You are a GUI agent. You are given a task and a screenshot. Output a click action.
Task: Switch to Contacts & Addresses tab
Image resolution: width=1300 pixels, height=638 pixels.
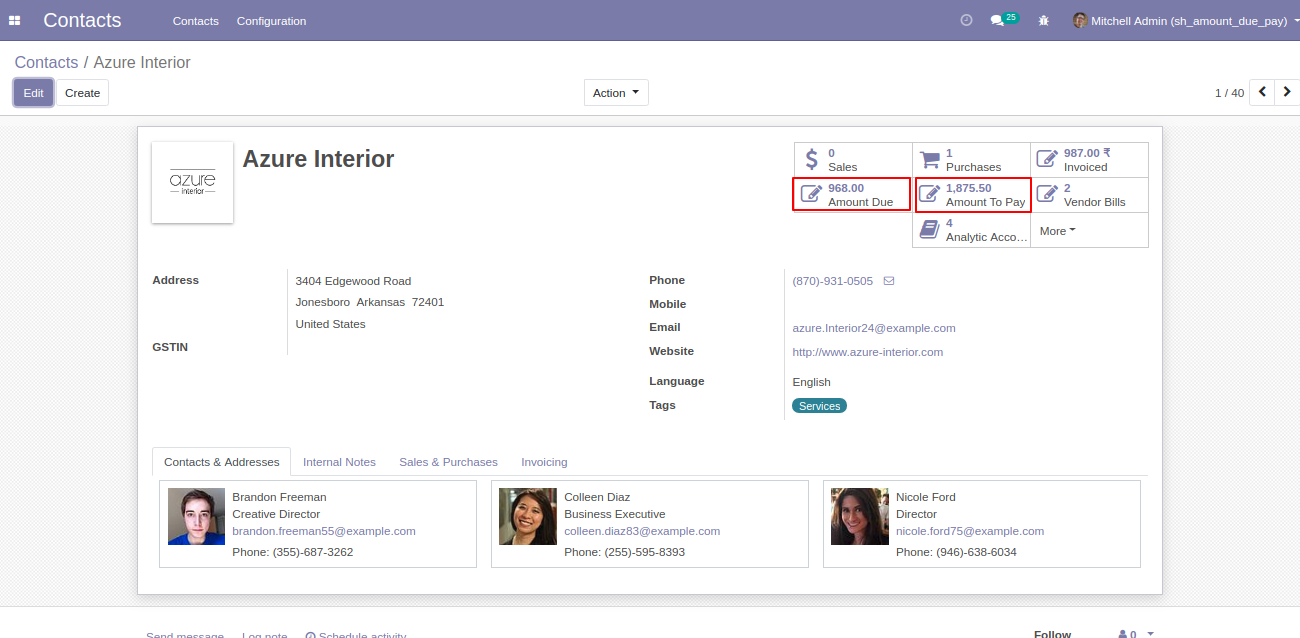pyautogui.click(x=222, y=462)
